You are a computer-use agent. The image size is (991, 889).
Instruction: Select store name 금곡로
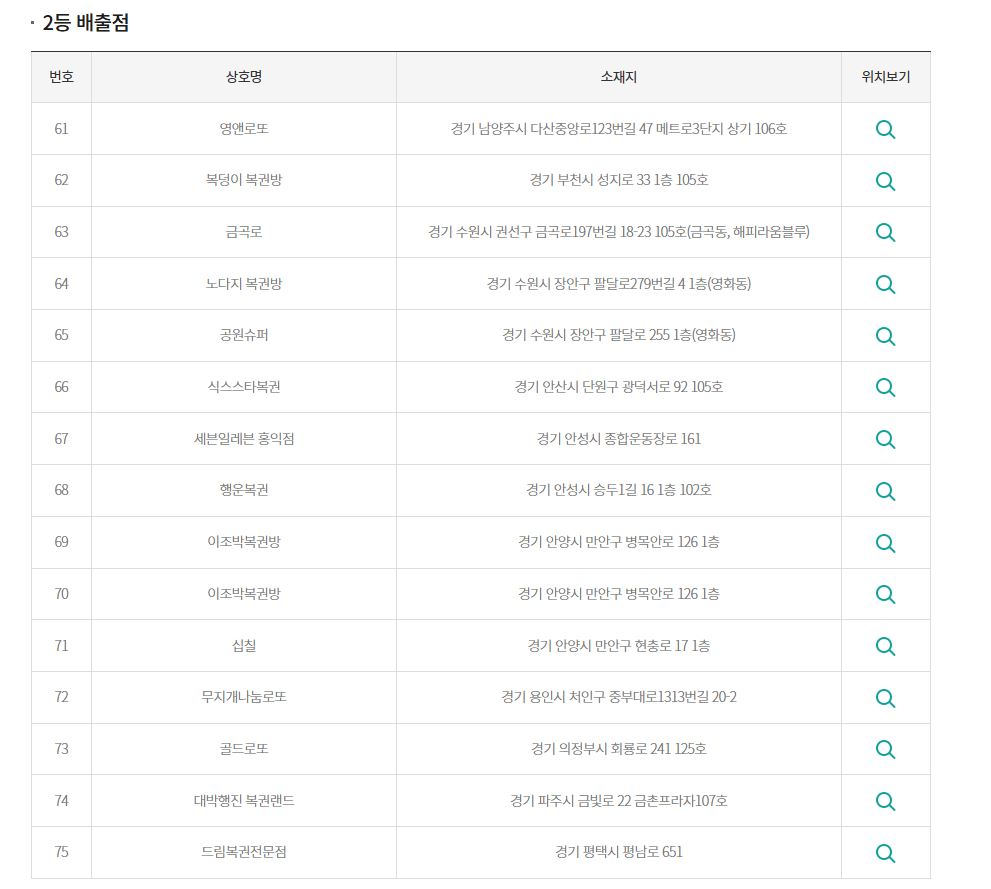pyautogui.click(x=244, y=232)
